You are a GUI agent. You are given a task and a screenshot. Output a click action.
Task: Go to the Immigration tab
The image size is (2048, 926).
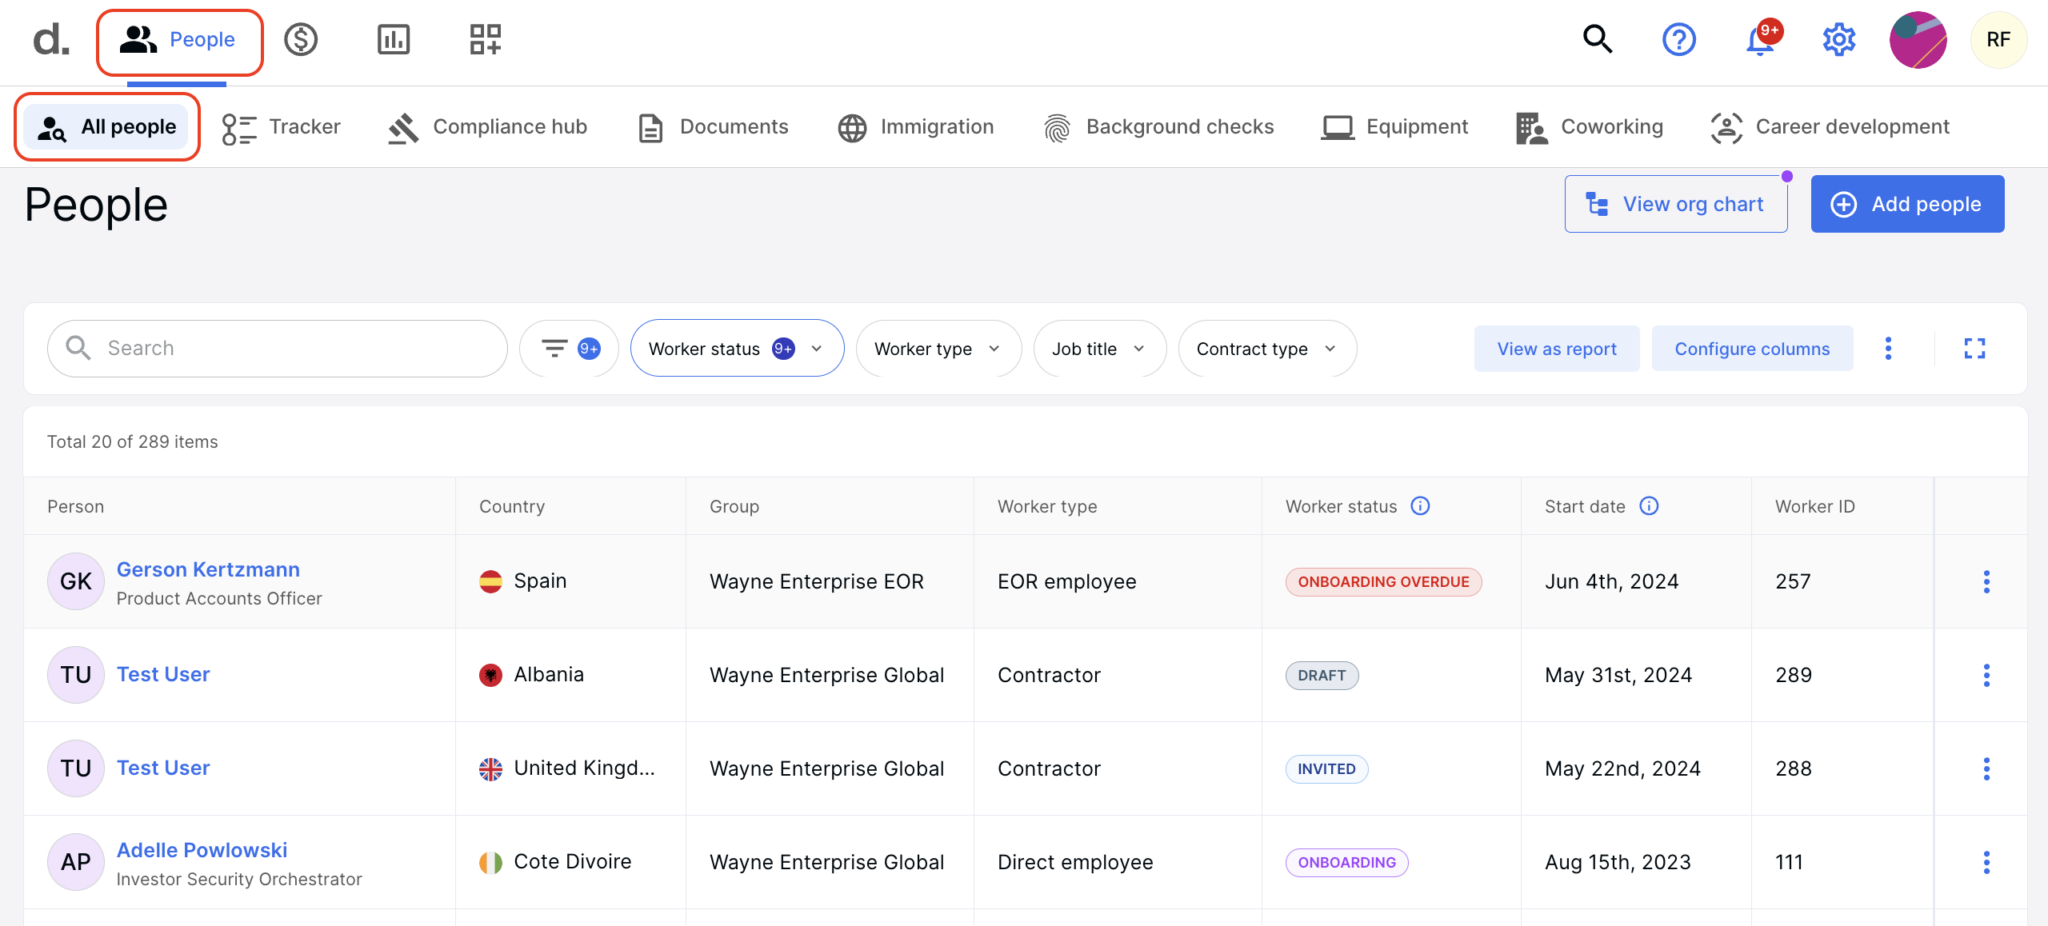pyautogui.click(x=916, y=127)
